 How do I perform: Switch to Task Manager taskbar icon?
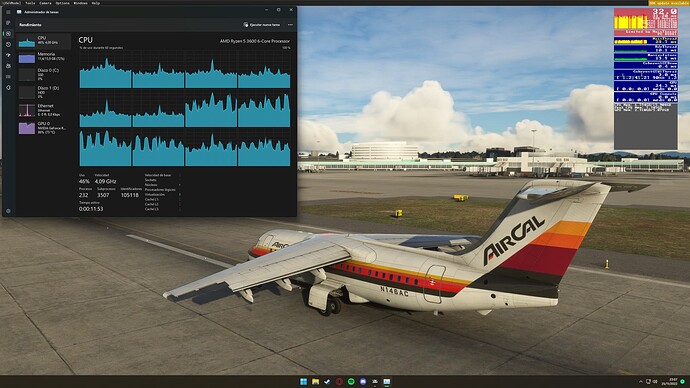point(386,381)
